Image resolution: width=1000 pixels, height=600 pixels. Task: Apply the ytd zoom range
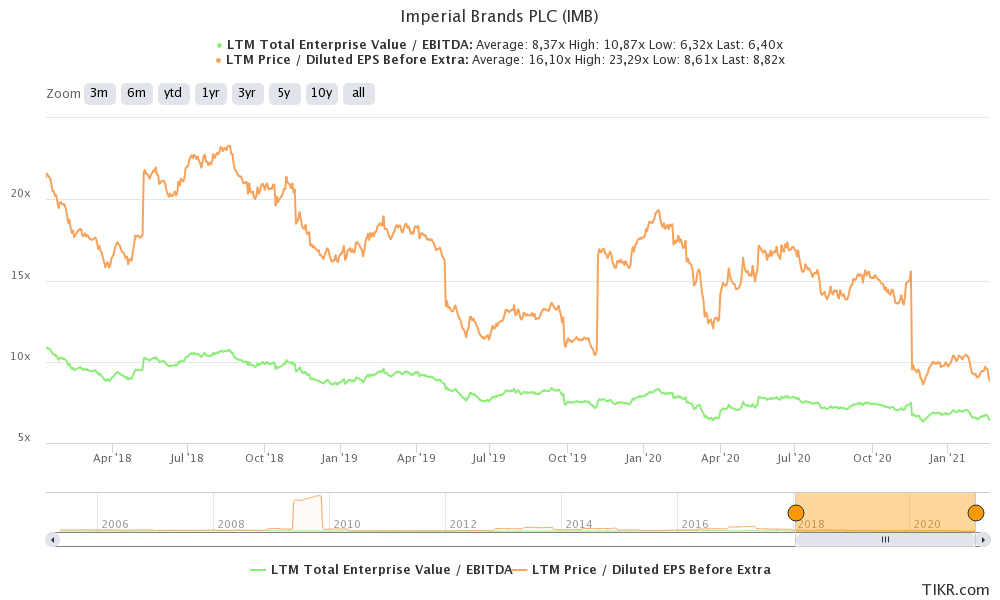[x=173, y=93]
